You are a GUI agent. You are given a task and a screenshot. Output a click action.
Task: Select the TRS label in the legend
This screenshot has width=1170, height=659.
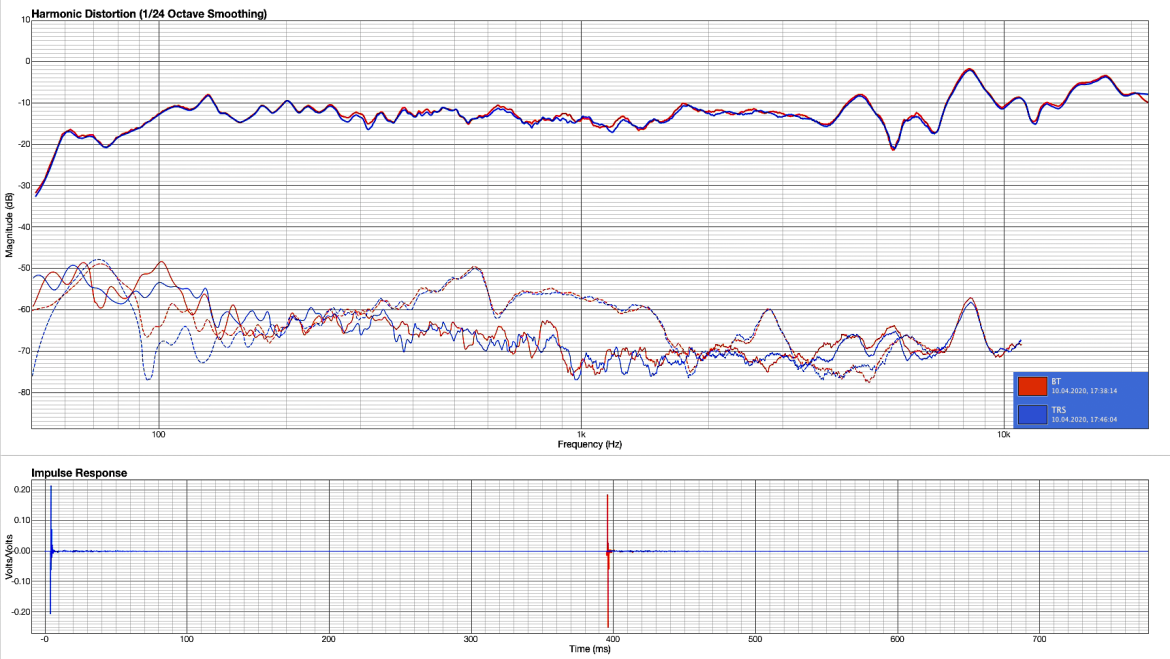(1059, 410)
